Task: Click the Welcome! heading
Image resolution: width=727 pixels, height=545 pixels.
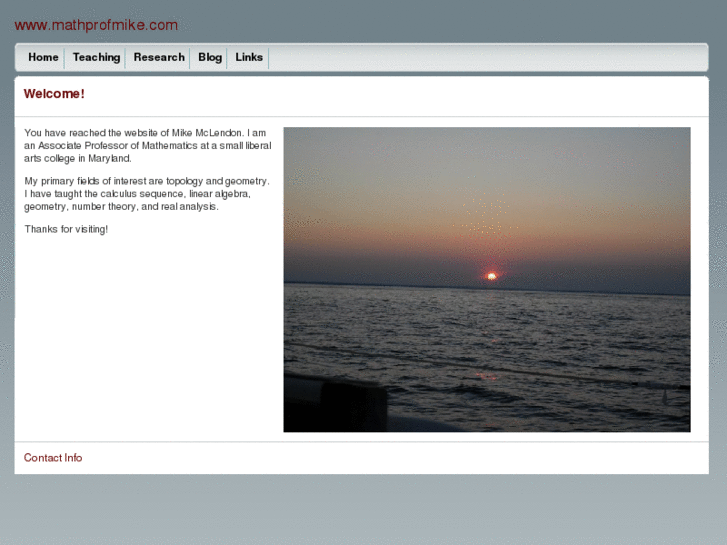Action: coord(54,94)
